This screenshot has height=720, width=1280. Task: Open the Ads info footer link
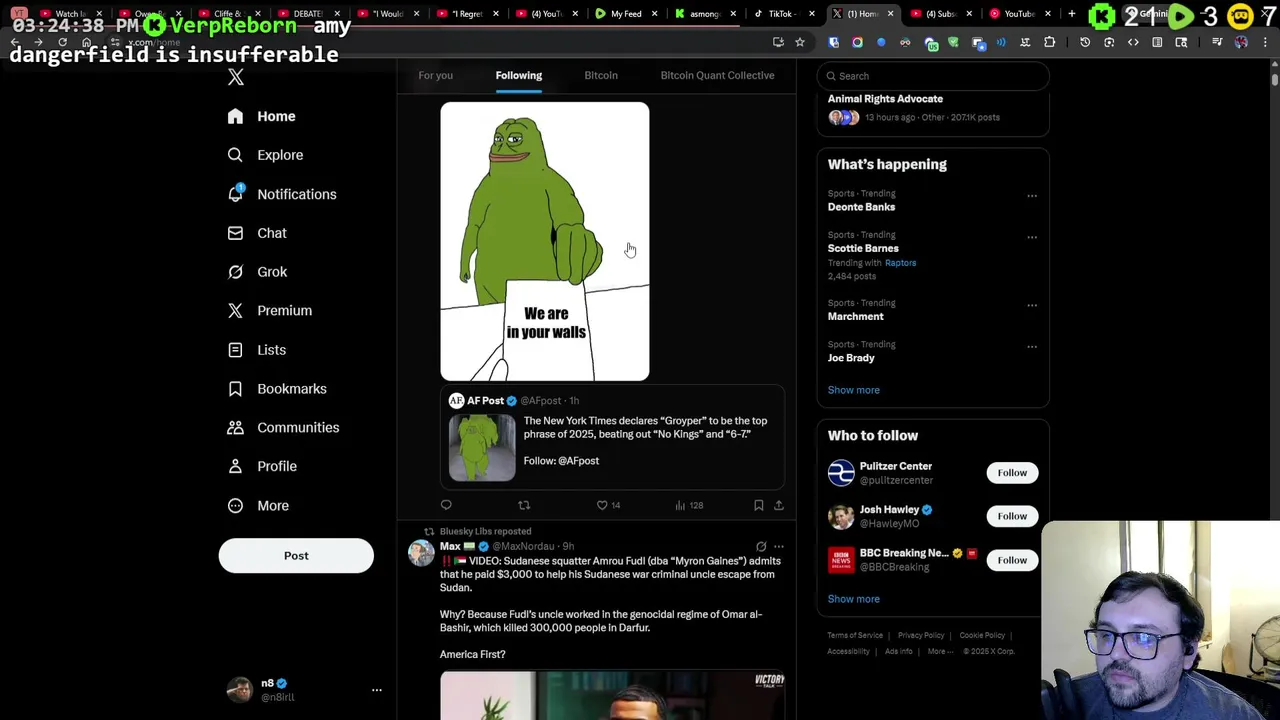pos(898,652)
